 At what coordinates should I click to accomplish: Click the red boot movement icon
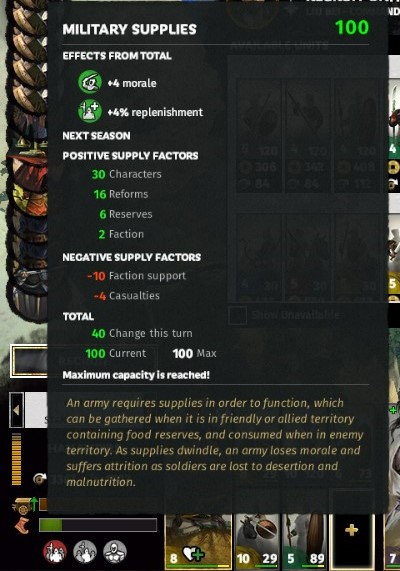22,525
